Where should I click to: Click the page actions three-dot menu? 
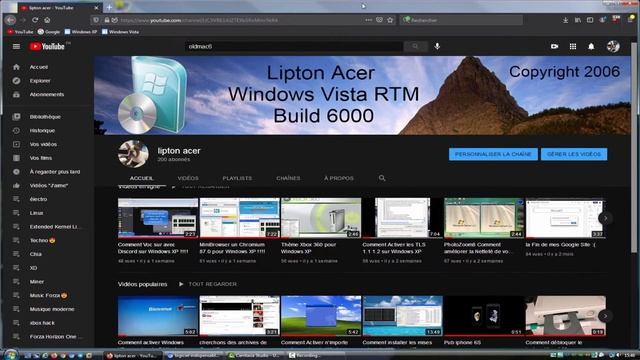pos(369,20)
